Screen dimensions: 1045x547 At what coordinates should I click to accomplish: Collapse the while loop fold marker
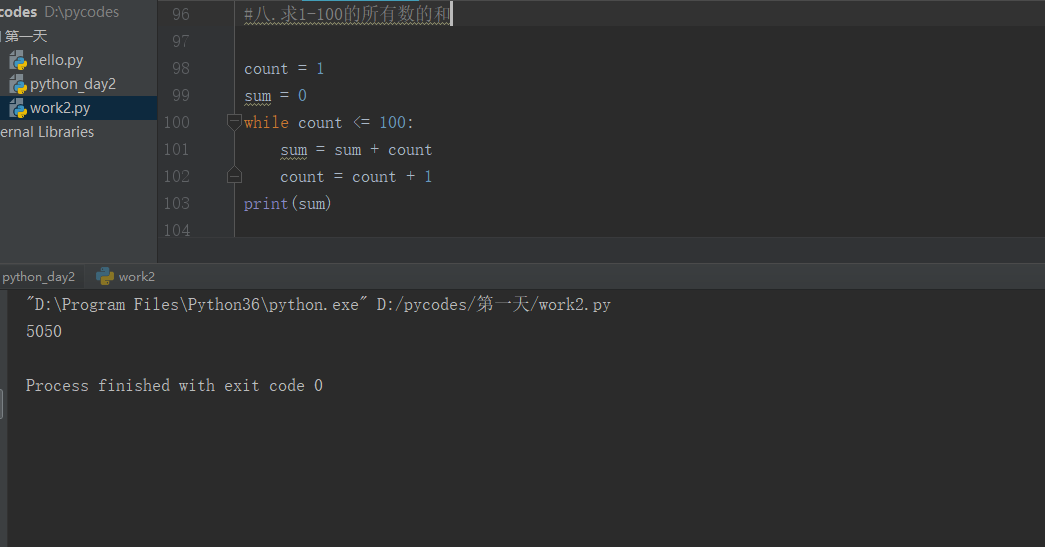pyautogui.click(x=234, y=122)
